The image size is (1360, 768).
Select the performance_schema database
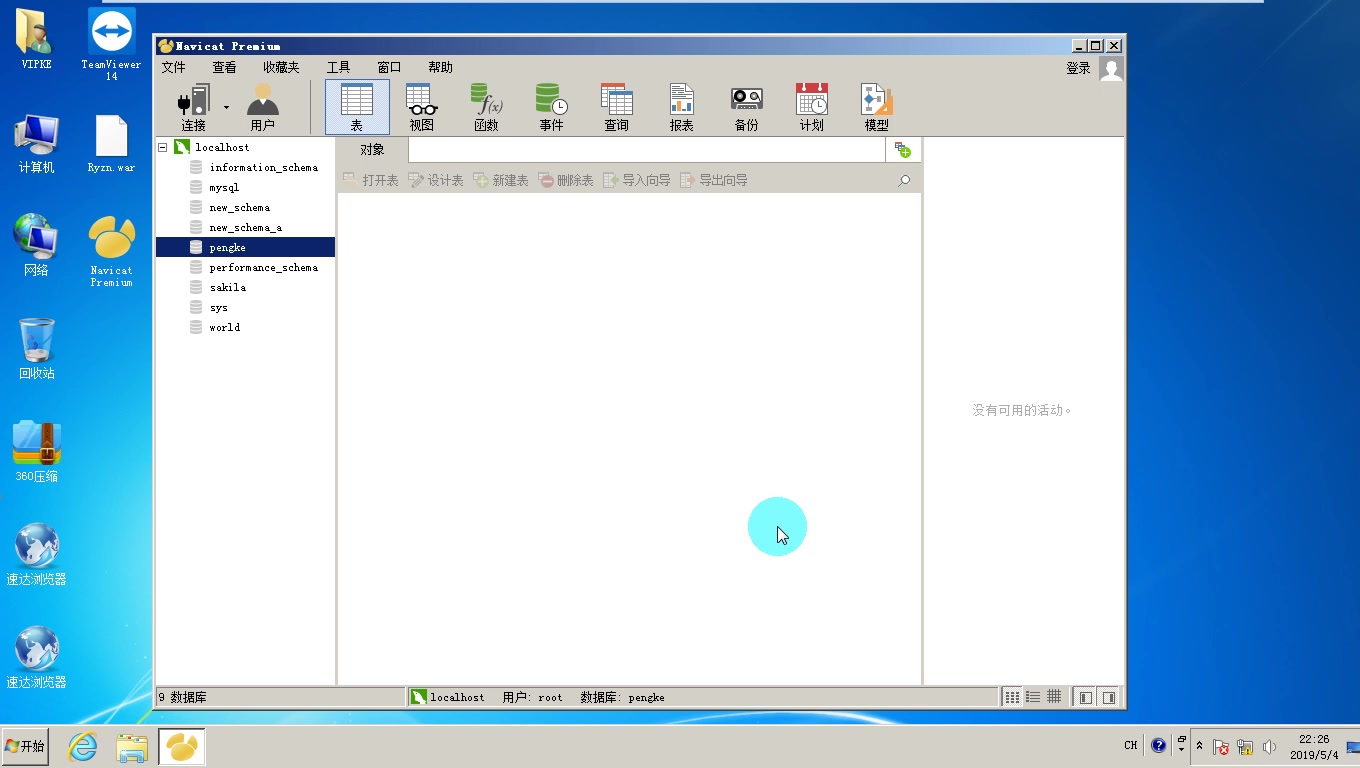(264, 267)
